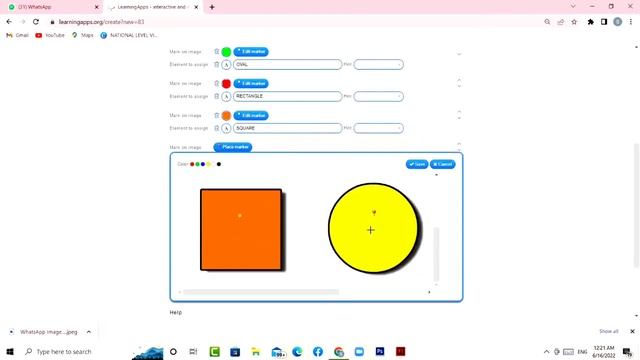This screenshot has height=360, width=640.
Task: Click Edit marker for the OVAL entry
Action: 251,51
